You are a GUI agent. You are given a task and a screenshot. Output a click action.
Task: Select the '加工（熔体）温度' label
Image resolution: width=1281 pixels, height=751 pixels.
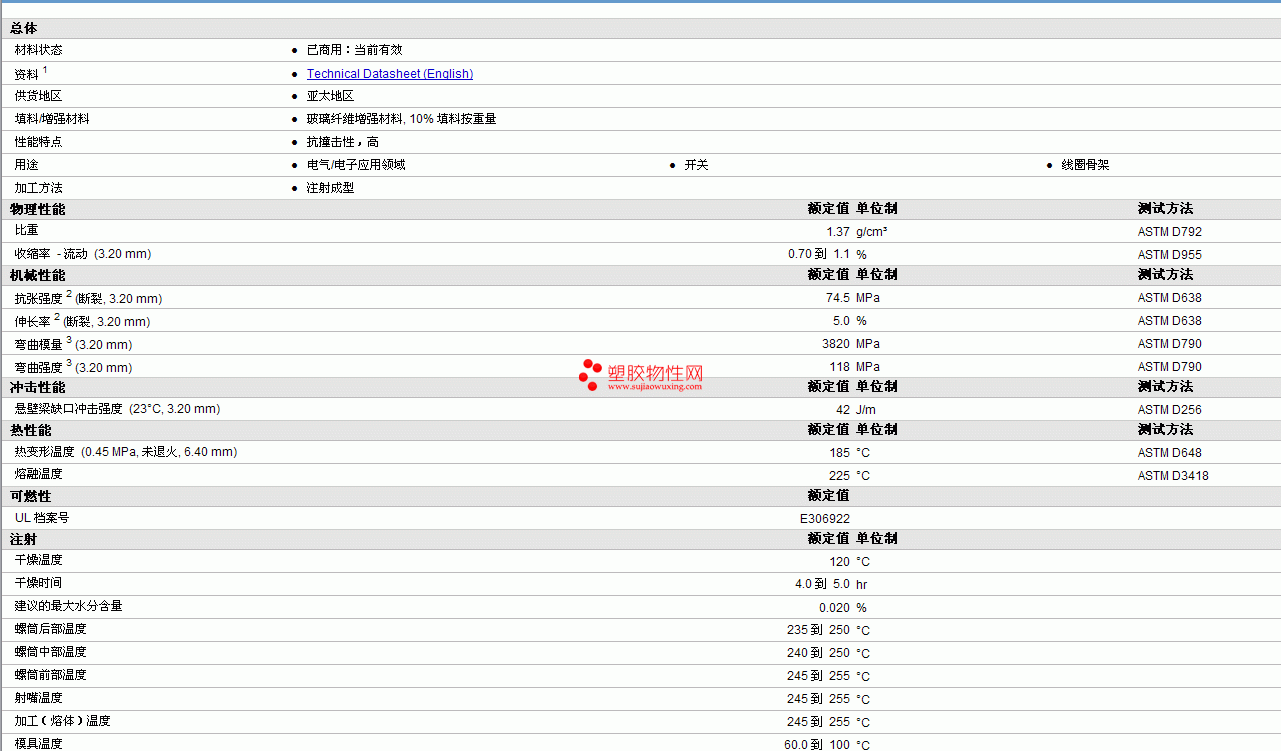63,722
